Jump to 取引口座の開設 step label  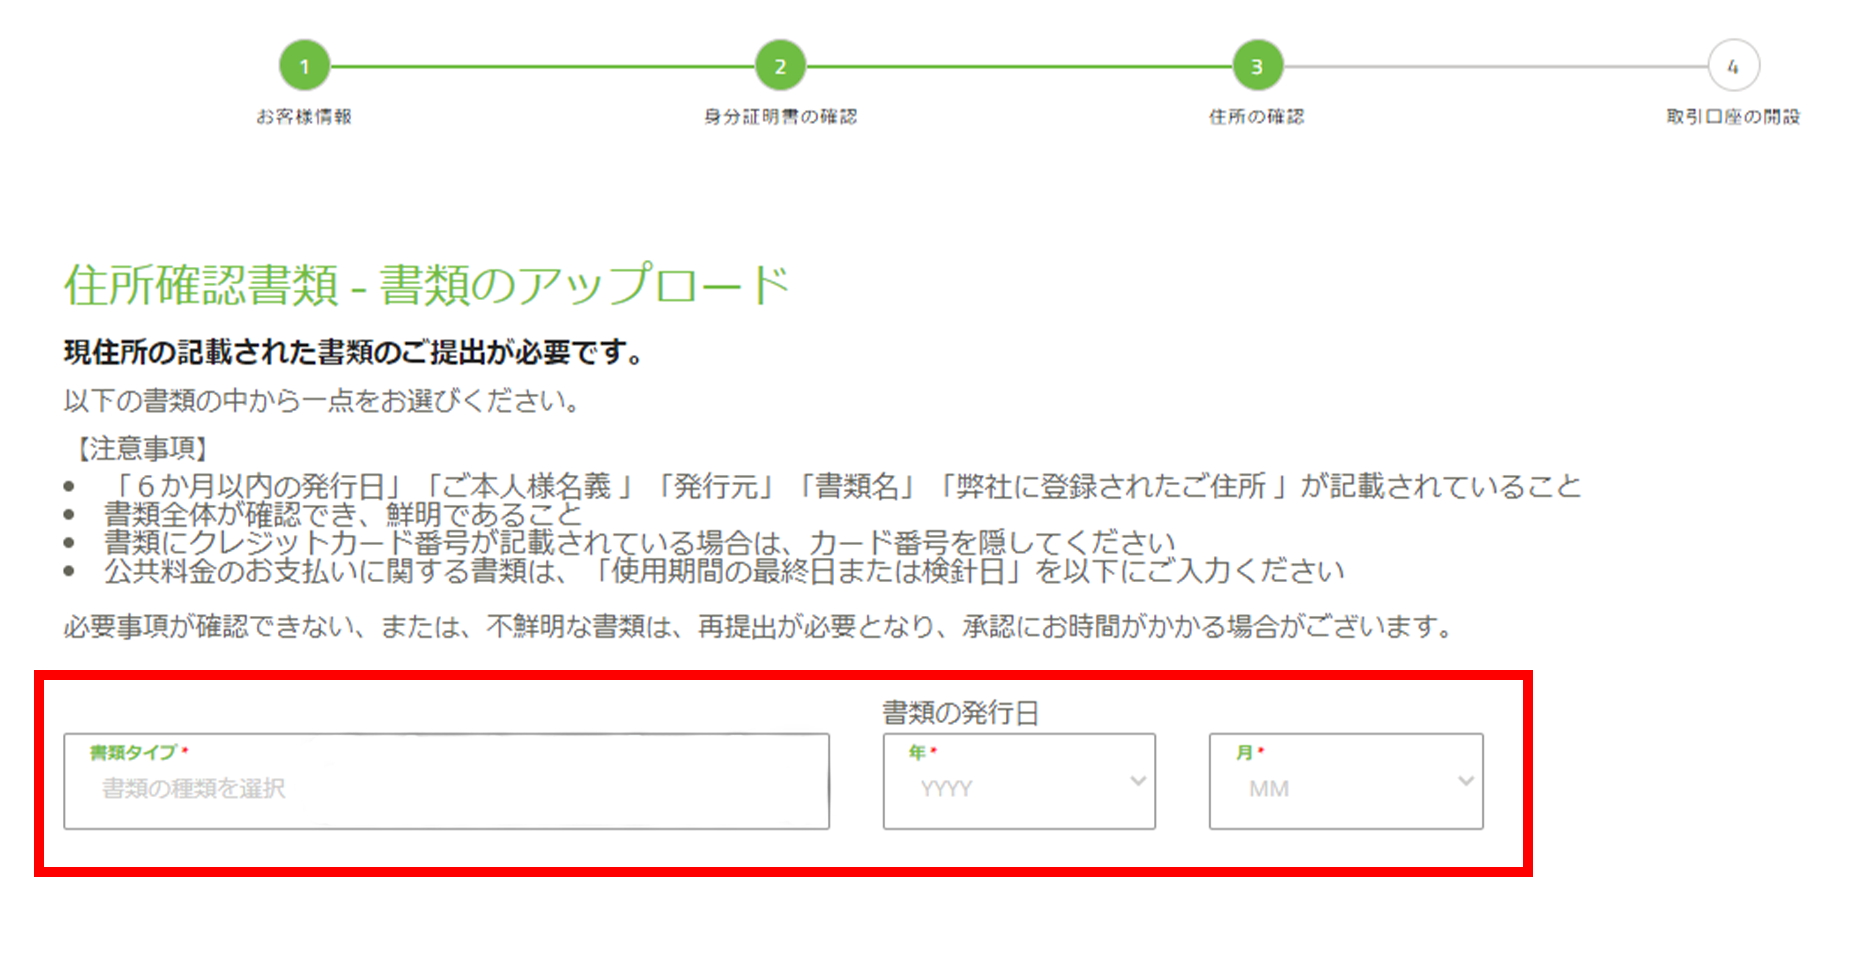[1732, 117]
